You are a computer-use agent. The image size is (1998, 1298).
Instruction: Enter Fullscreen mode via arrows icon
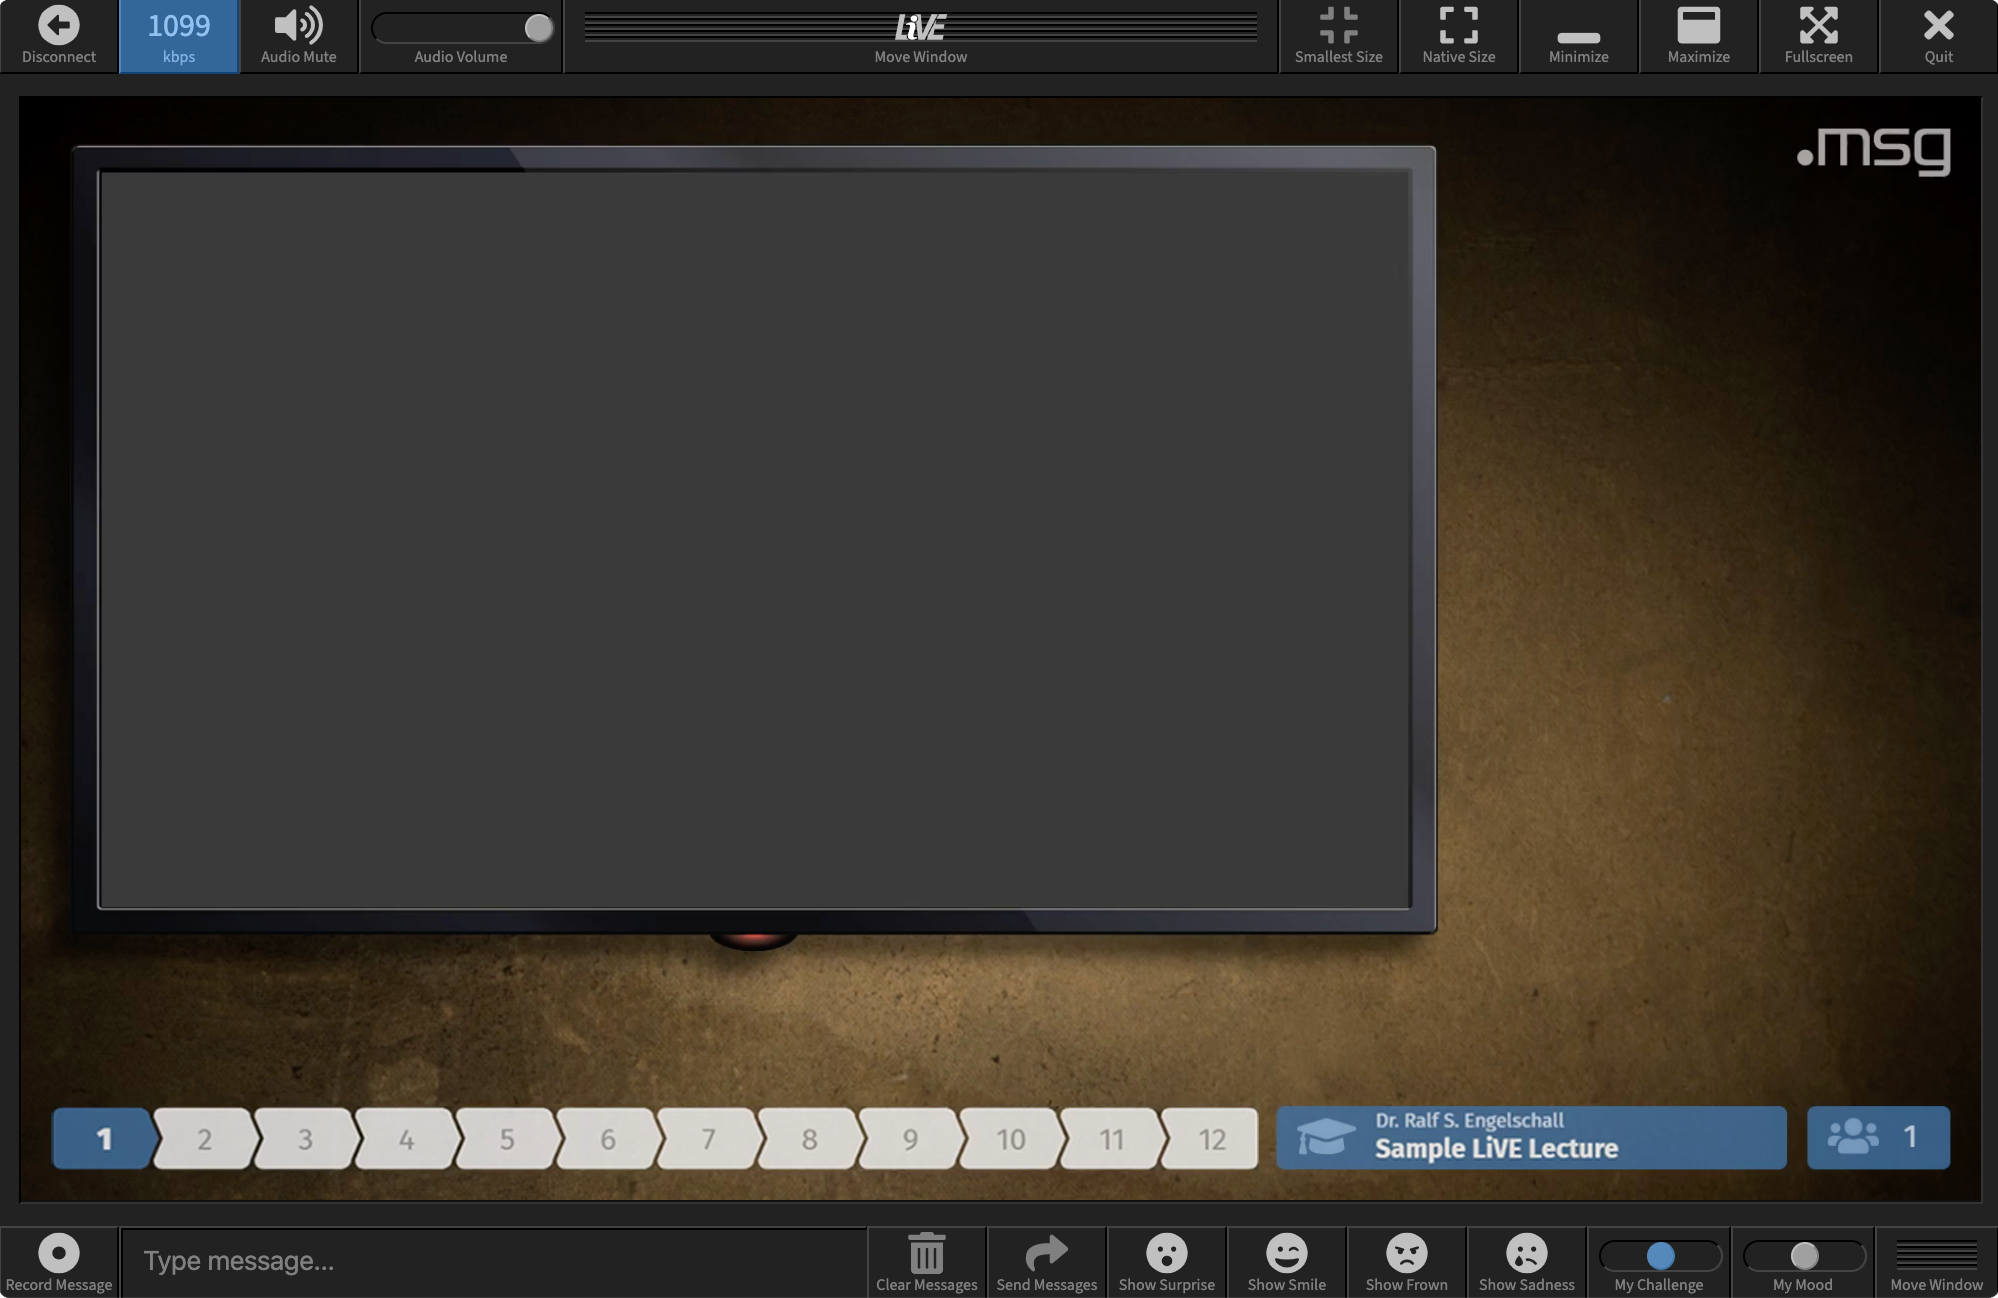point(1818,26)
